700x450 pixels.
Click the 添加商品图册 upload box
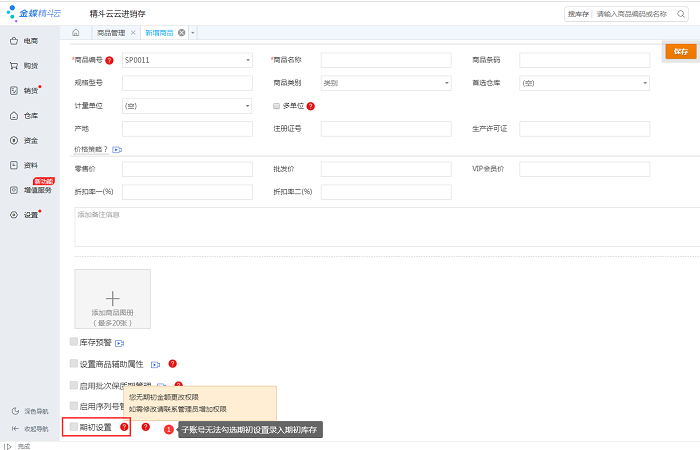(x=112, y=299)
